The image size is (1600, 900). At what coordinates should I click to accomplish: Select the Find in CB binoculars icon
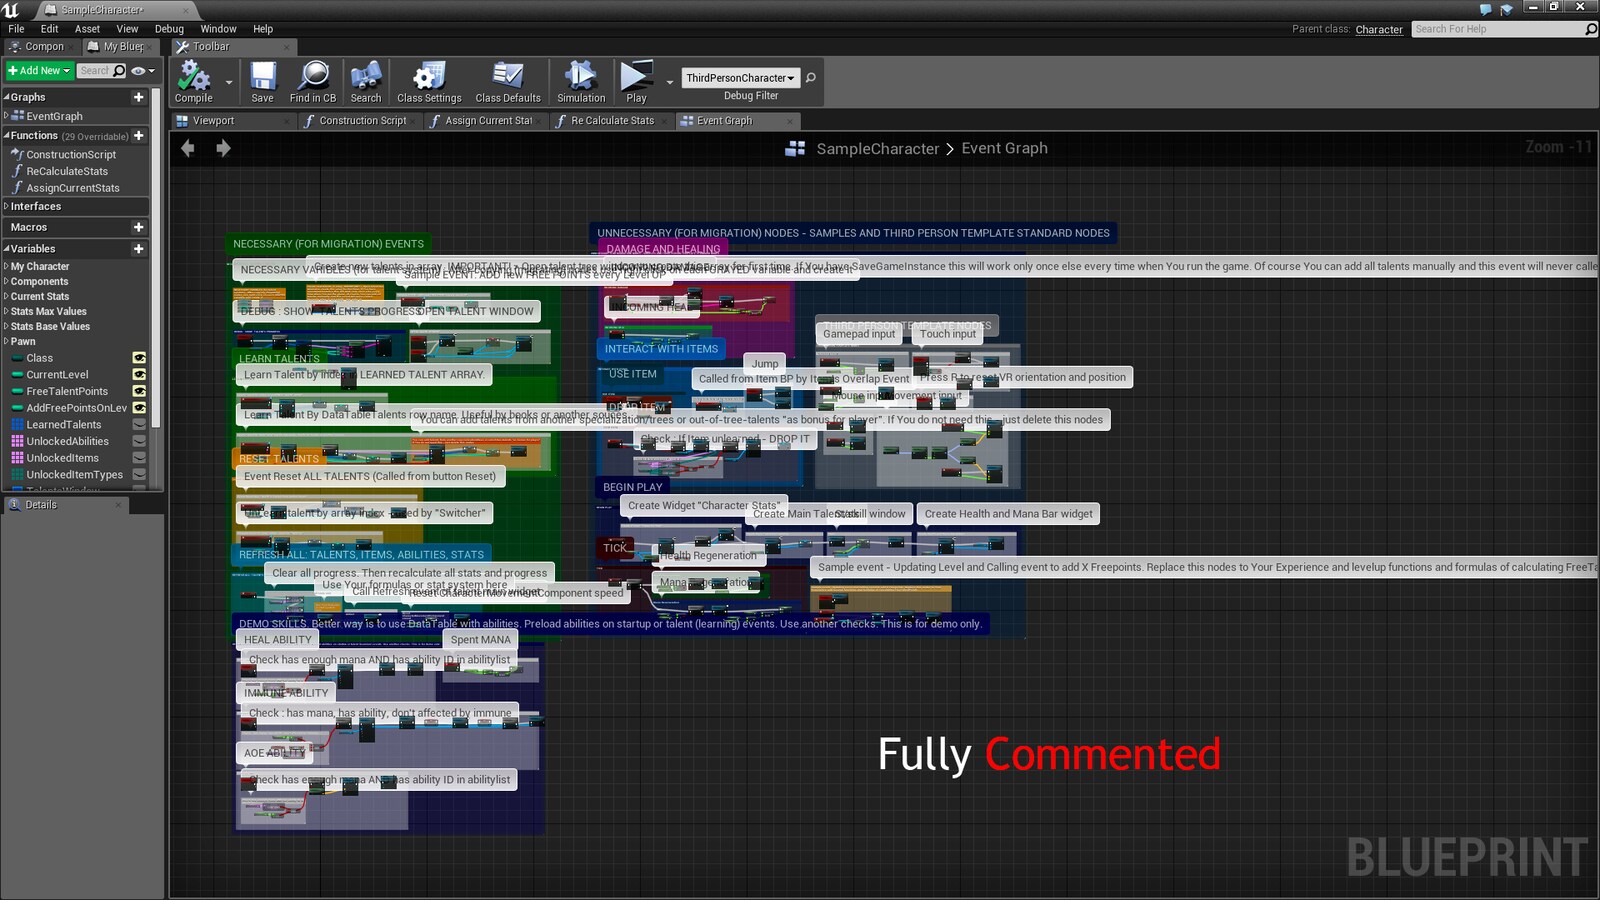313,80
